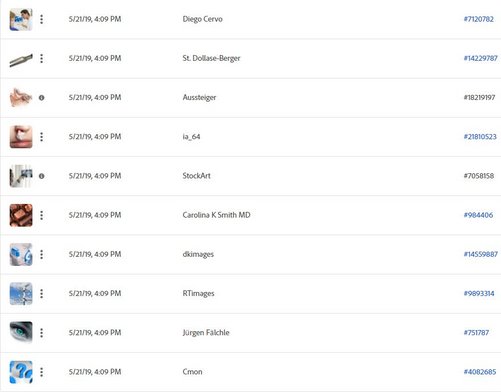The image size is (501, 392).
Task: Open asset link #7120782
Action: pos(478,19)
